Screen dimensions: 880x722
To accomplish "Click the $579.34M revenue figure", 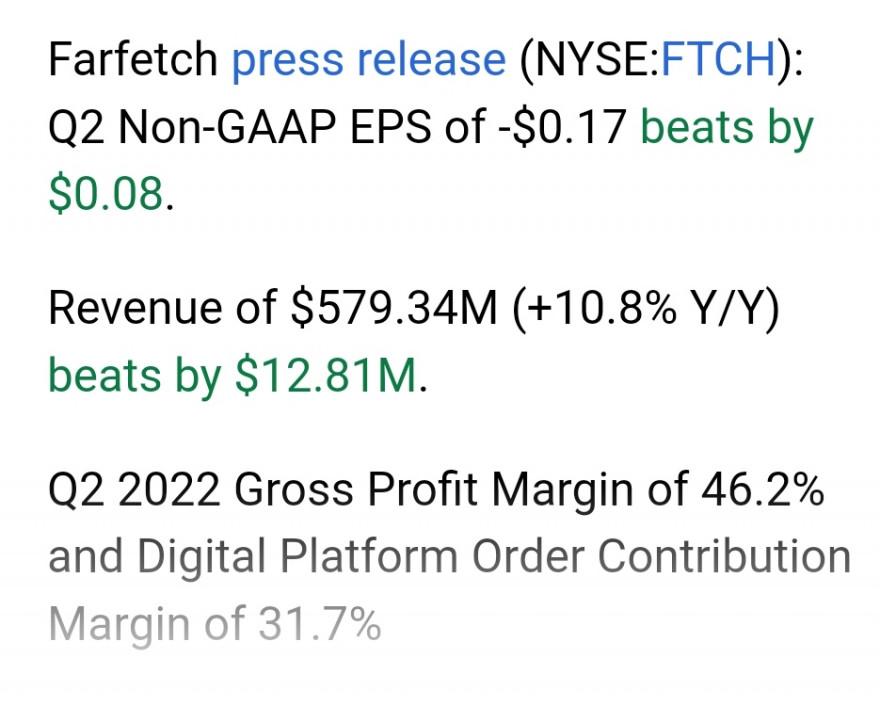I will [x=393, y=308].
